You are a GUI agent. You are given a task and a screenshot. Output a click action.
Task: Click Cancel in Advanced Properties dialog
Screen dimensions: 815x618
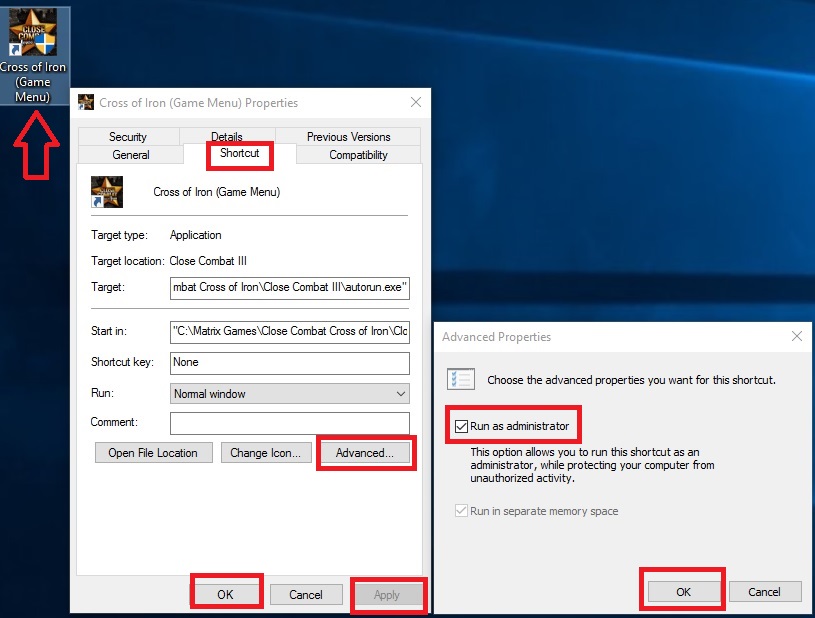[764, 591]
